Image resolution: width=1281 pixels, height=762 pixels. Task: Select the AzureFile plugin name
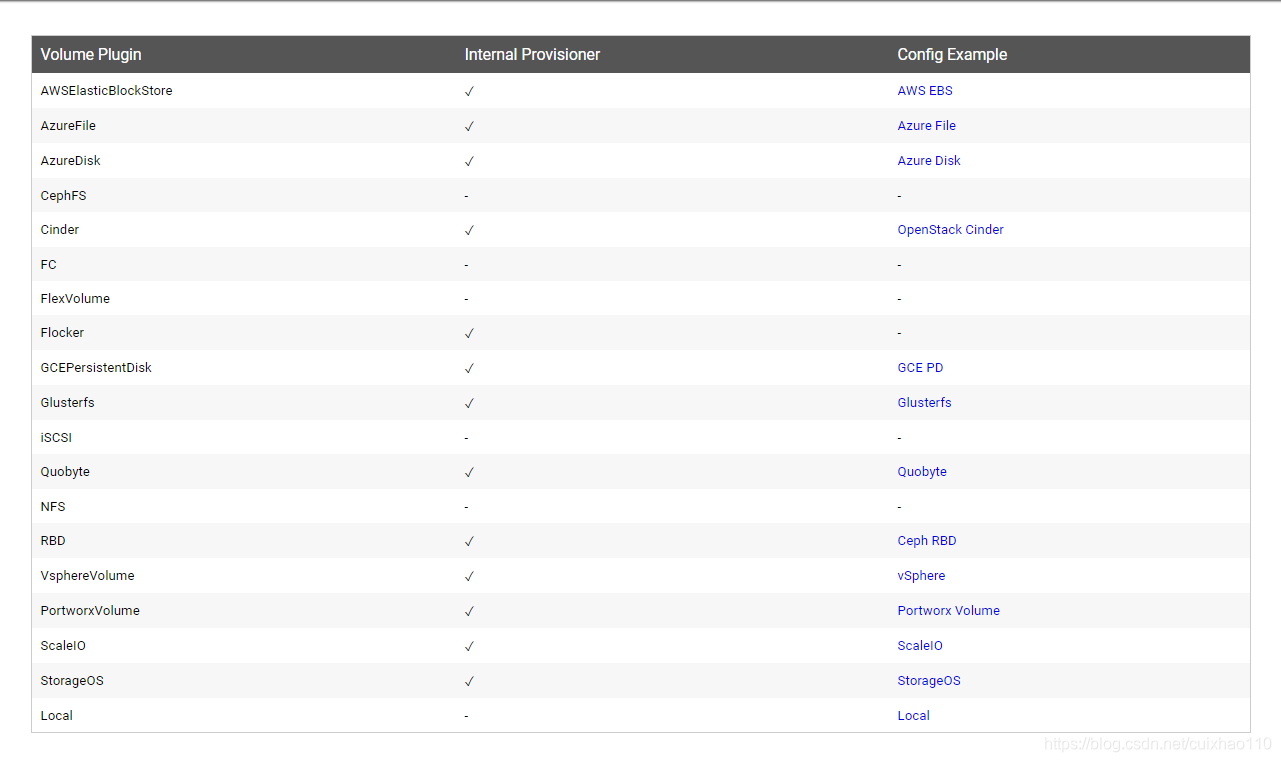69,125
